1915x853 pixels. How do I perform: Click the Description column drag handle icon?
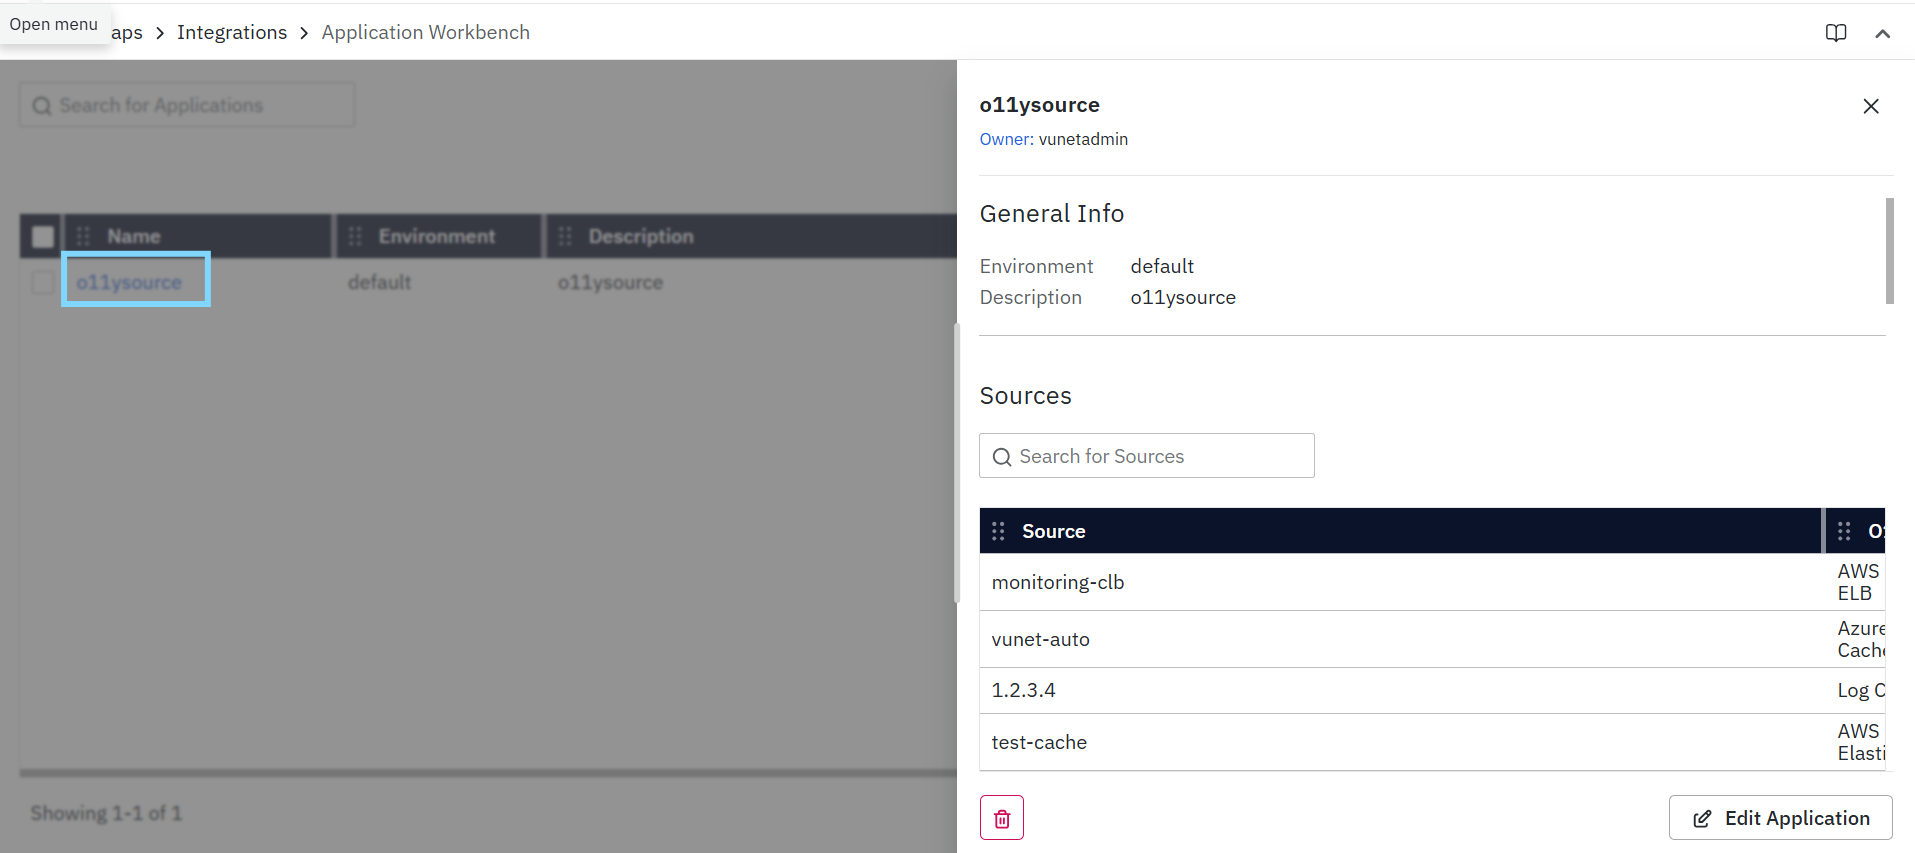click(565, 236)
